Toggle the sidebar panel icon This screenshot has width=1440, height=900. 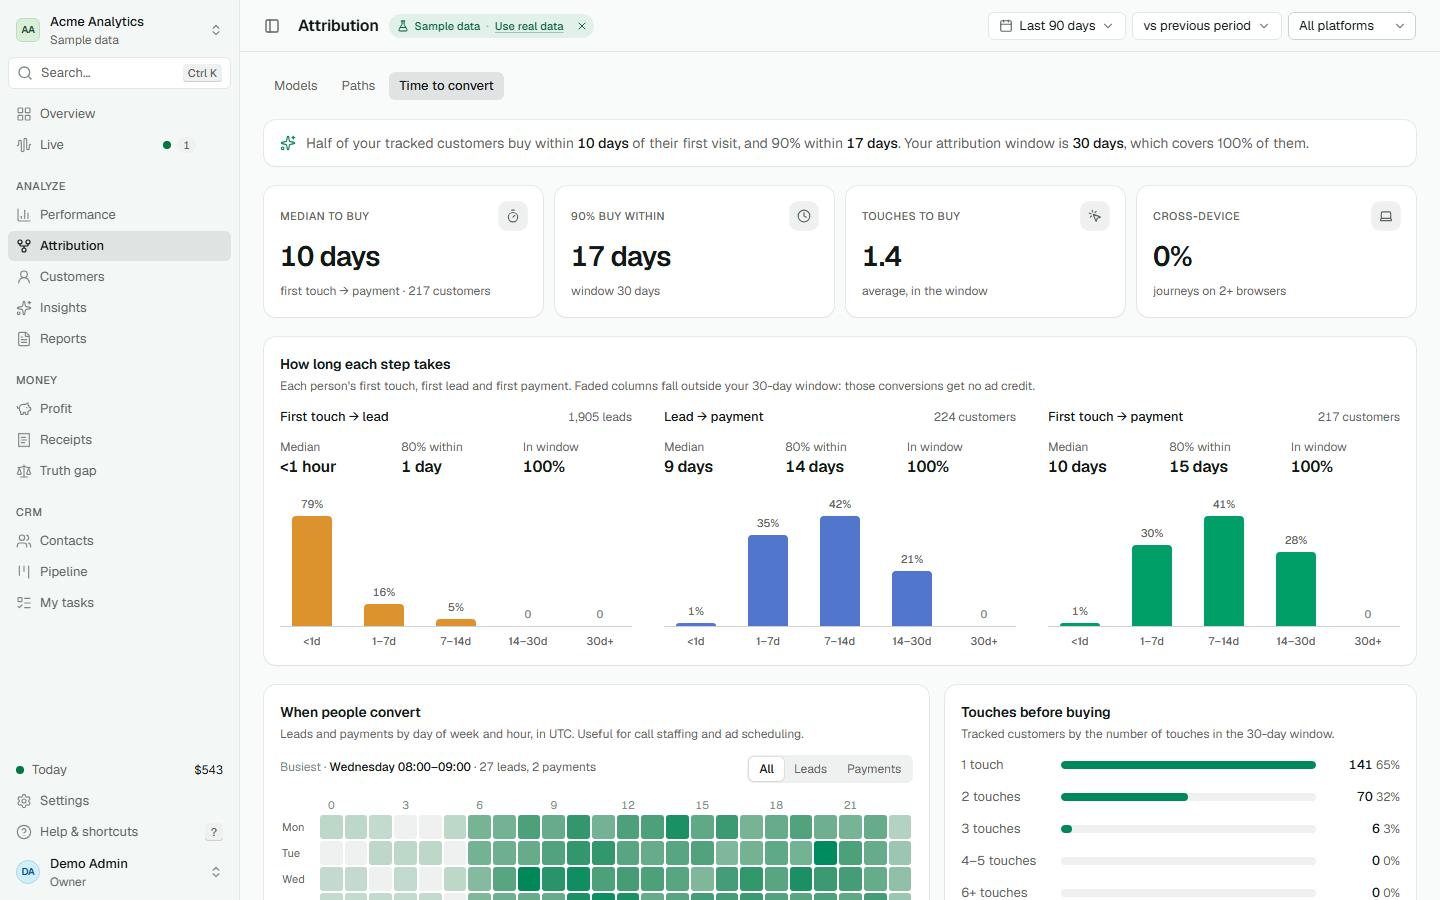(272, 26)
